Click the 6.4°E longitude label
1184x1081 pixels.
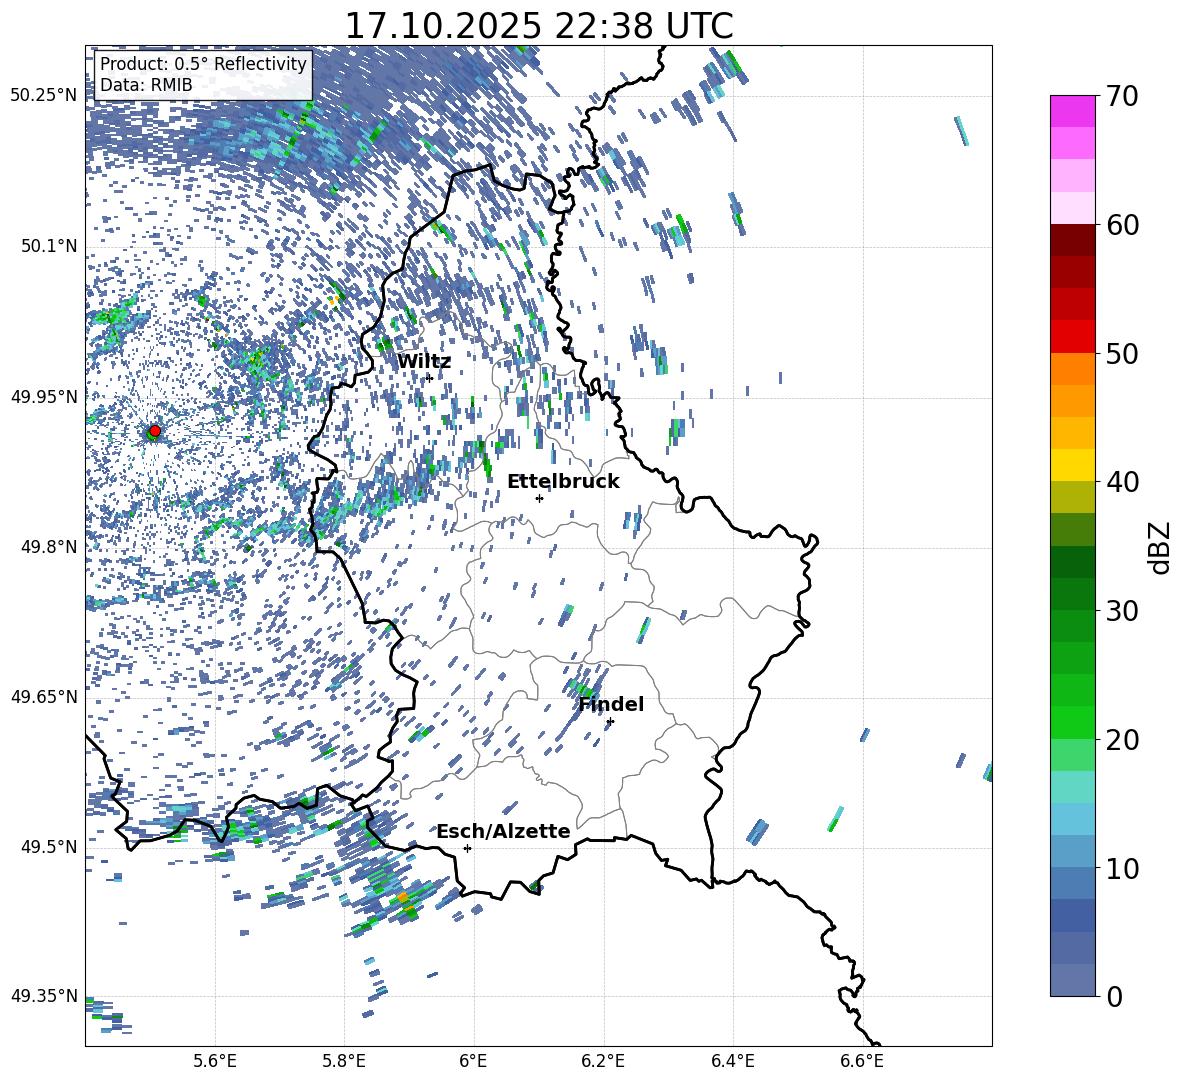(732, 1062)
